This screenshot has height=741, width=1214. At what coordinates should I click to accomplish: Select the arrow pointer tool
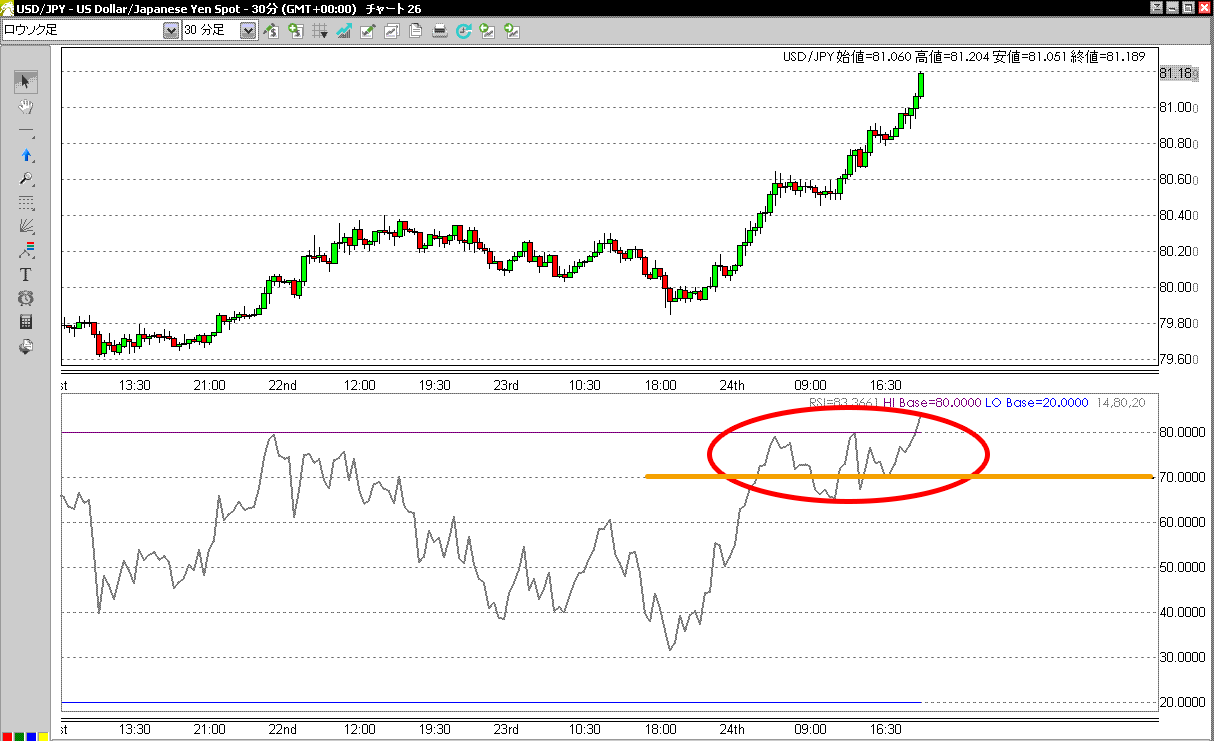[26, 82]
